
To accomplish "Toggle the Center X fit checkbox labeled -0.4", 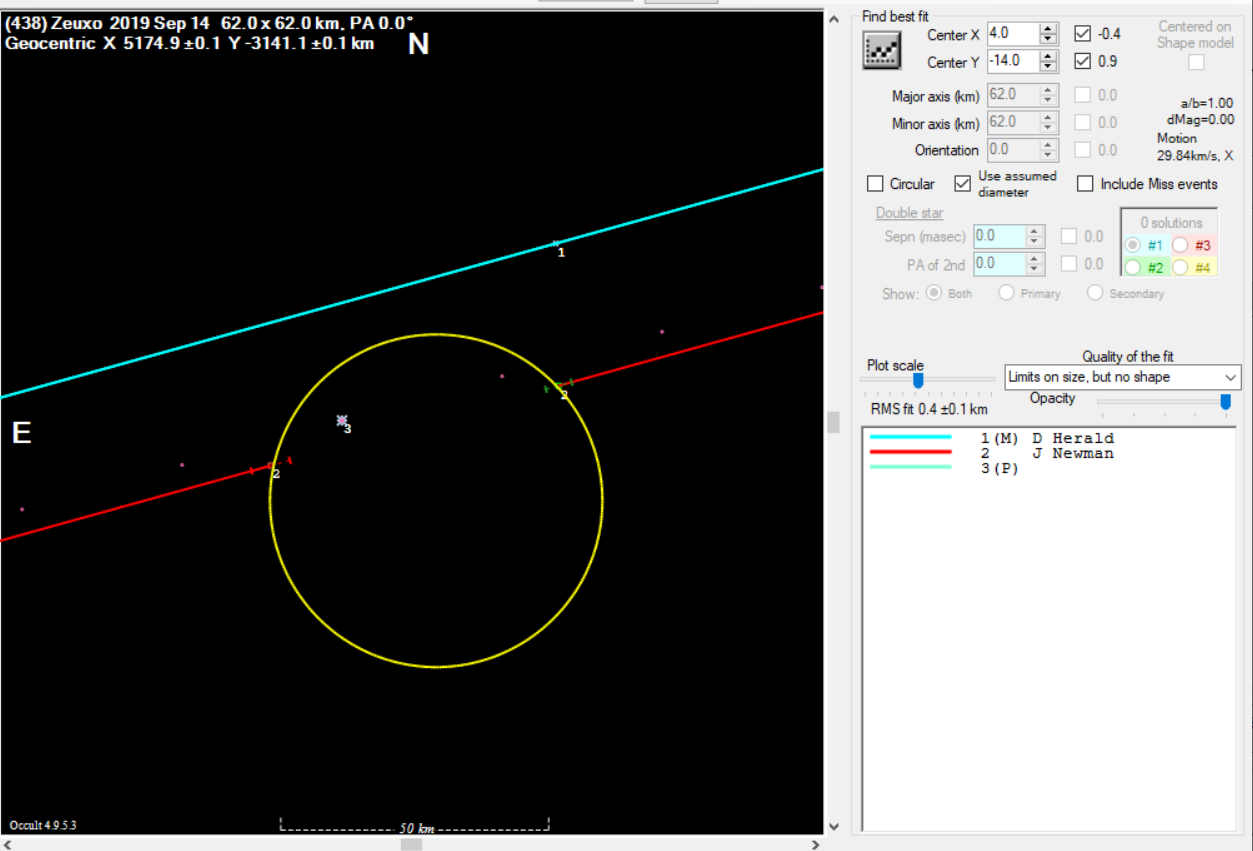I will coord(1083,33).
